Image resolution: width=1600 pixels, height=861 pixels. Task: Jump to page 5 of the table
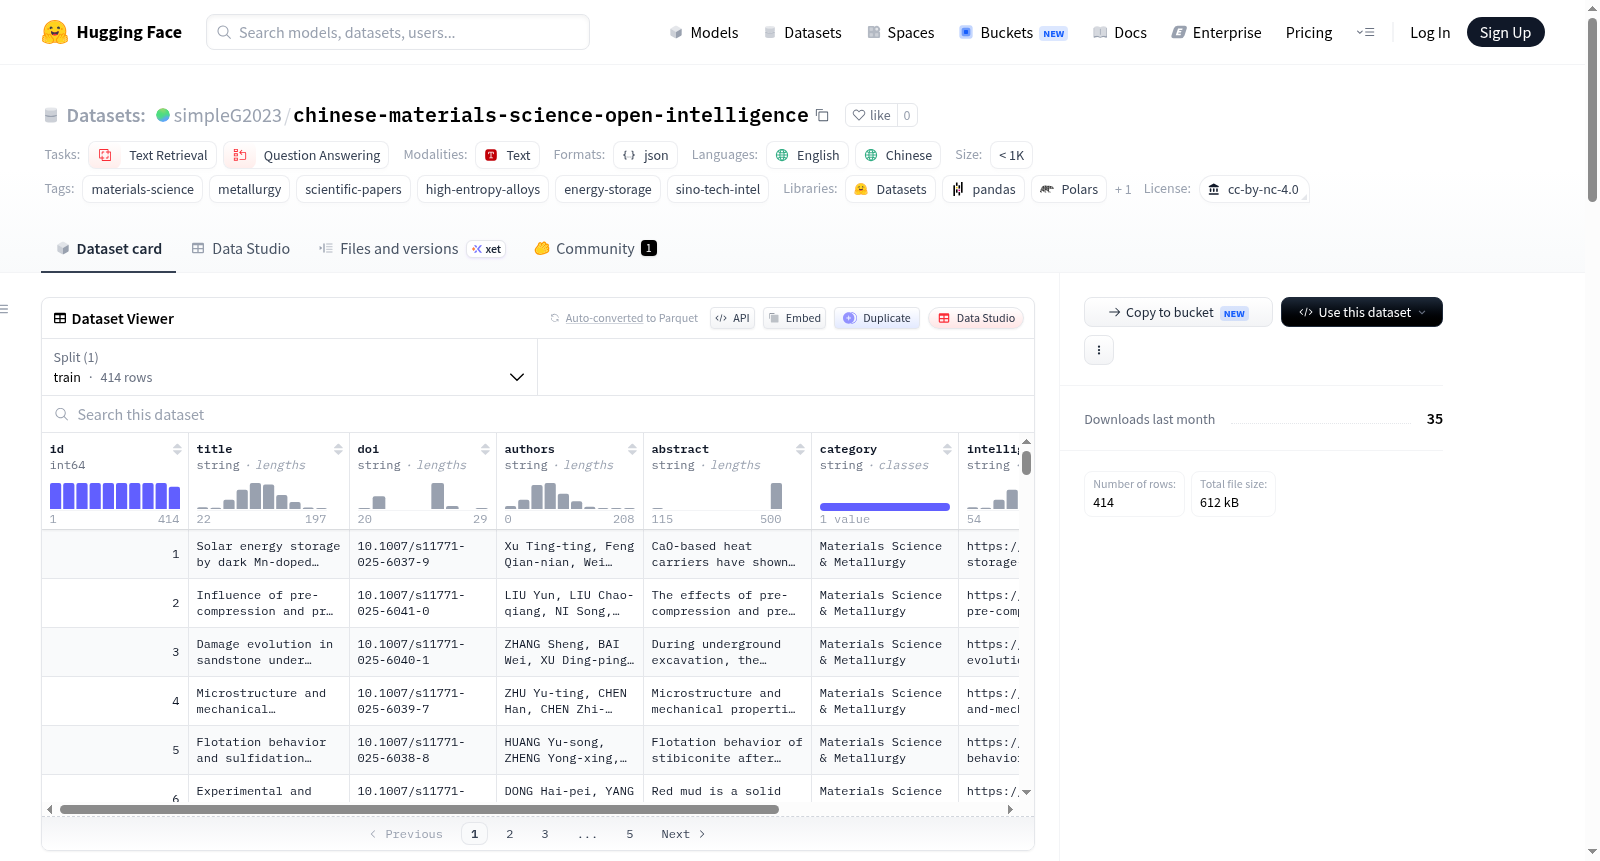[629, 834]
